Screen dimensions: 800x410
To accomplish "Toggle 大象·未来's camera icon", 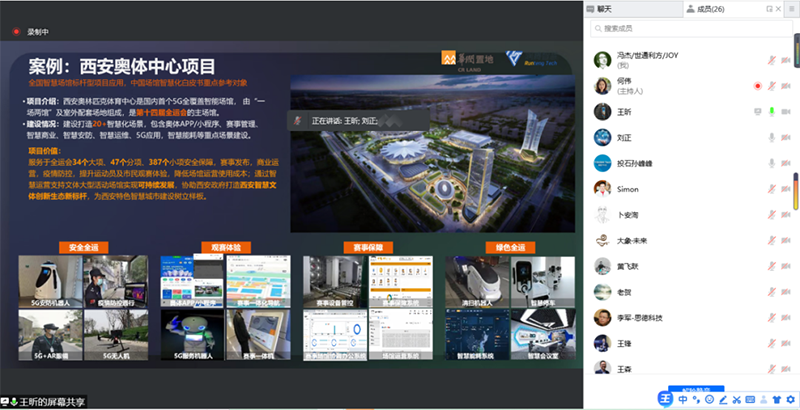I will tap(786, 240).
